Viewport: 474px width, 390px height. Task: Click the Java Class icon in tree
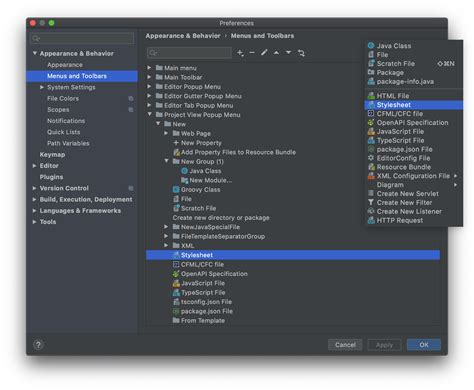(184, 171)
